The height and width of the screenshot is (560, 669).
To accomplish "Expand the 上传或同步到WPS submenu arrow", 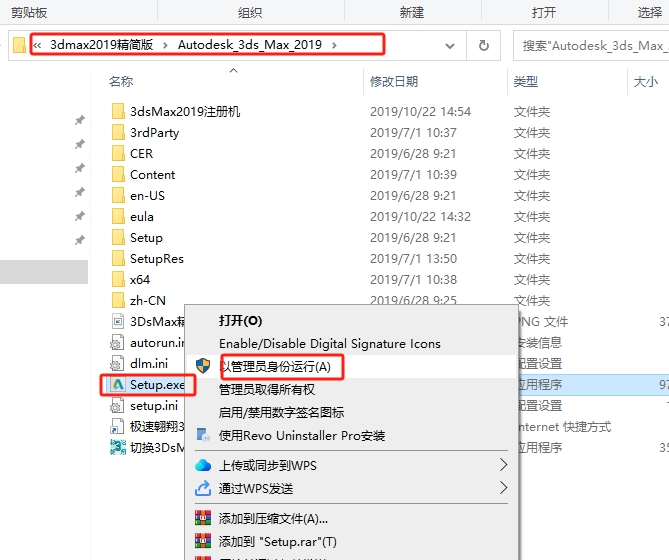I will (503, 465).
